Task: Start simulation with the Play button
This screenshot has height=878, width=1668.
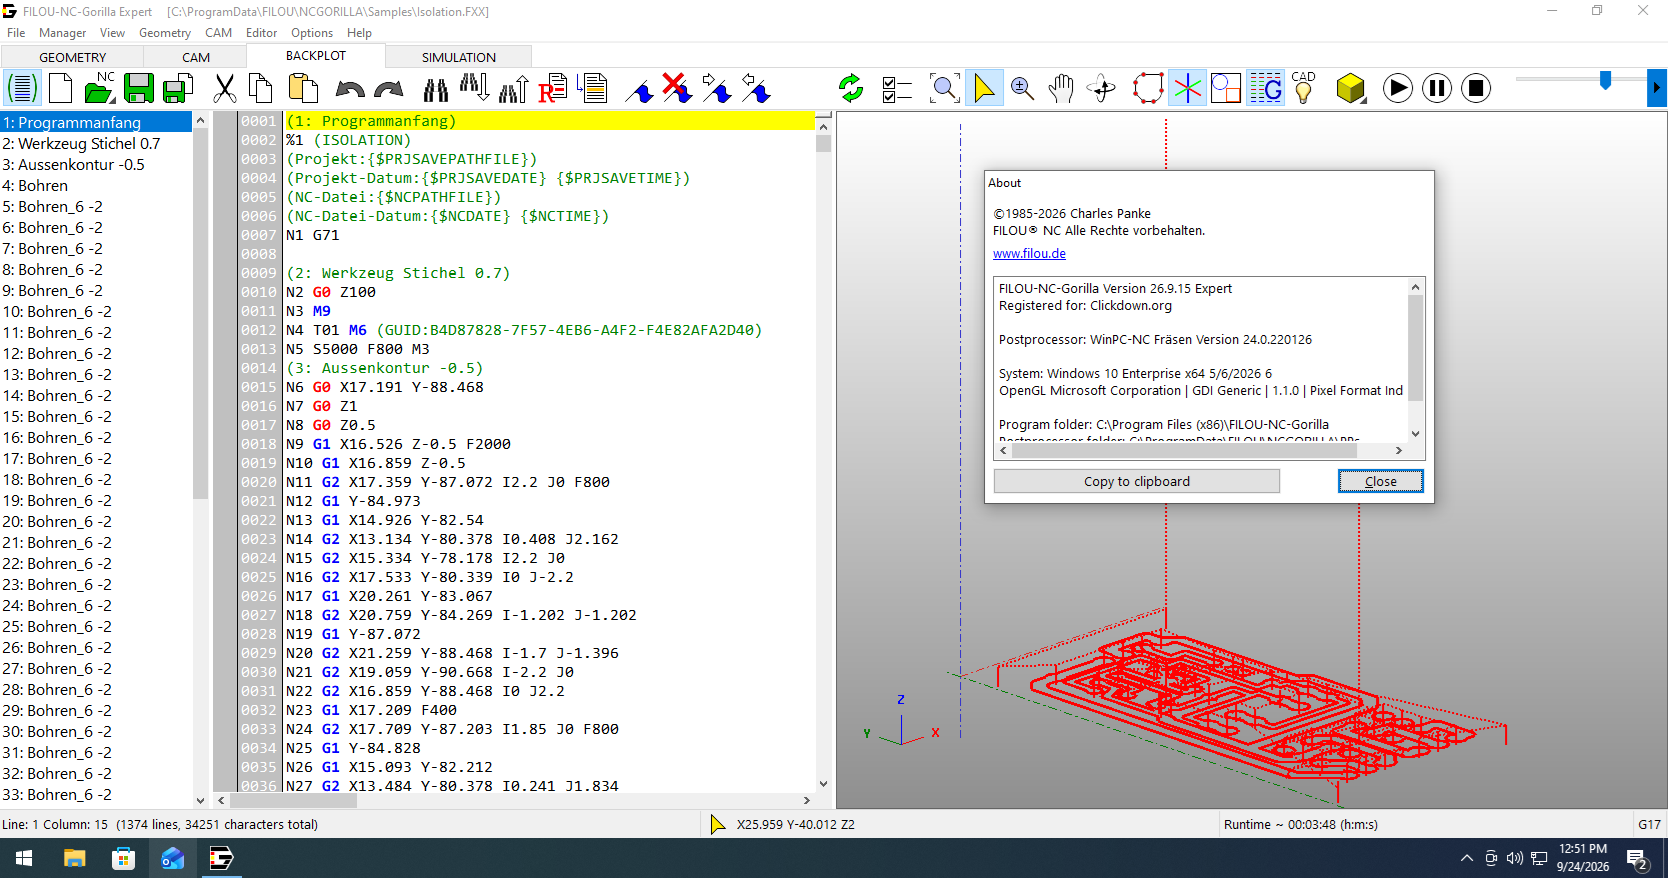Action: (x=1398, y=89)
